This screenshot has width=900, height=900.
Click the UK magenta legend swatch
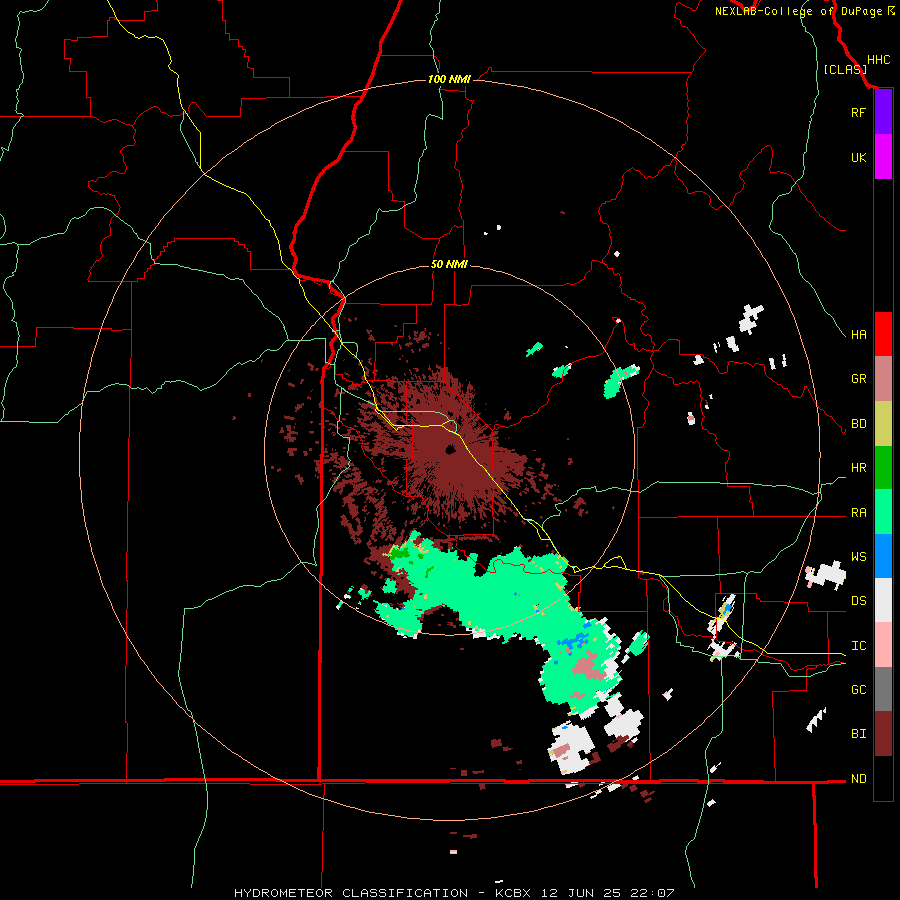coord(883,157)
